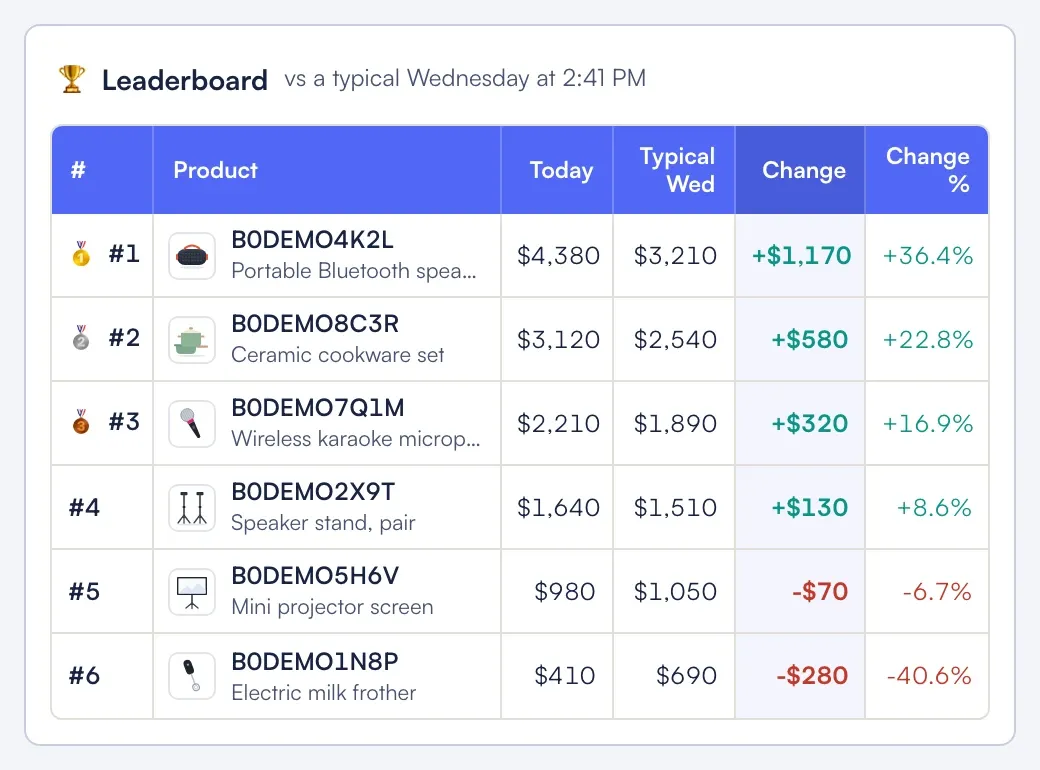
Task: Click the $980 Today value
Action: pos(565,592)
